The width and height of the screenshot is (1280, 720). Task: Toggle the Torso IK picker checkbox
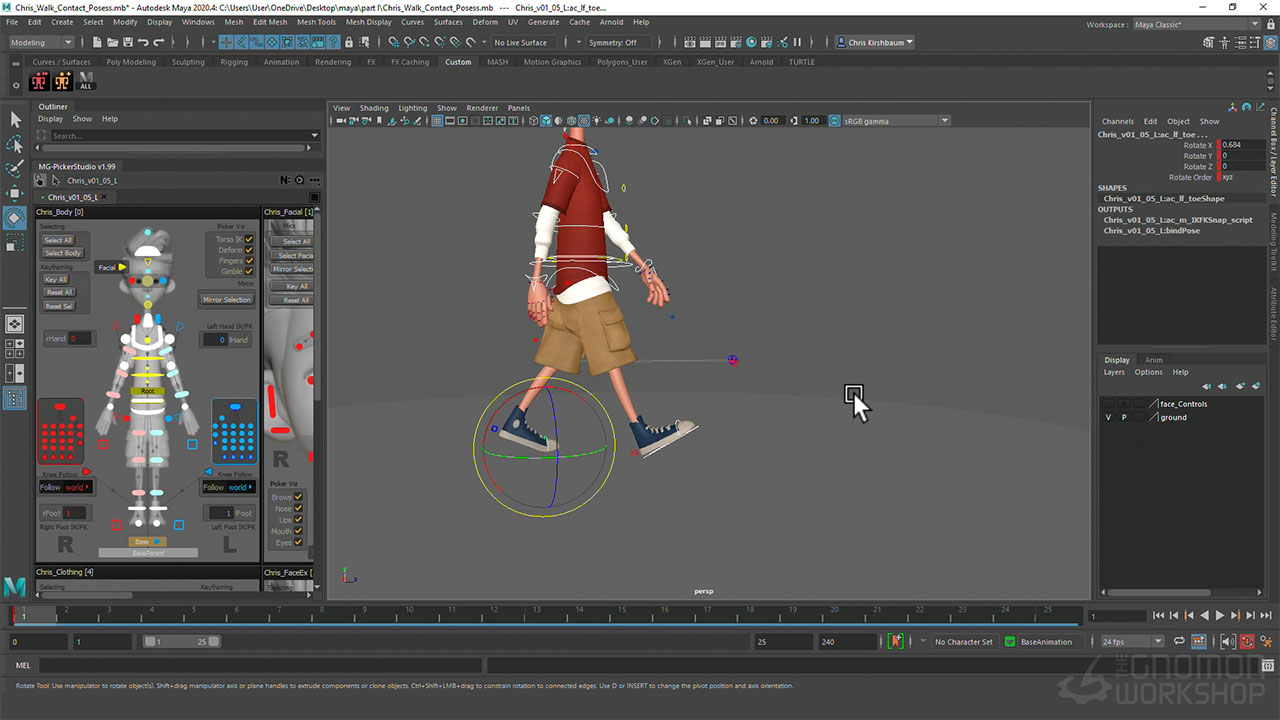[x=249, y=239]
